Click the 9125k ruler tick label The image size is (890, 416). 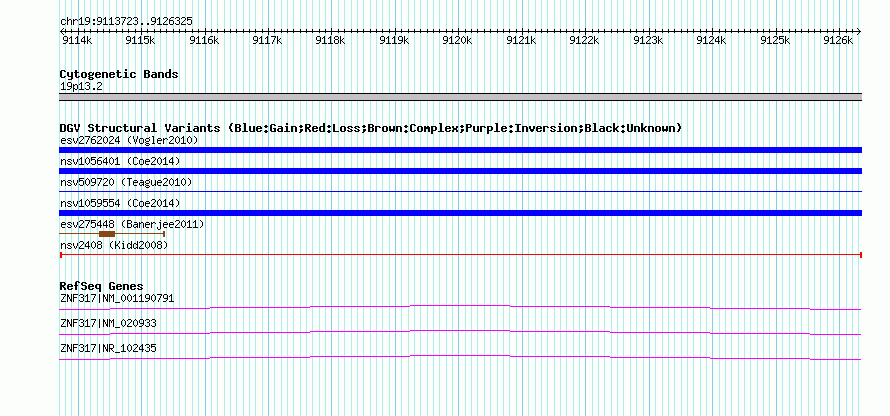click(774, 40)
